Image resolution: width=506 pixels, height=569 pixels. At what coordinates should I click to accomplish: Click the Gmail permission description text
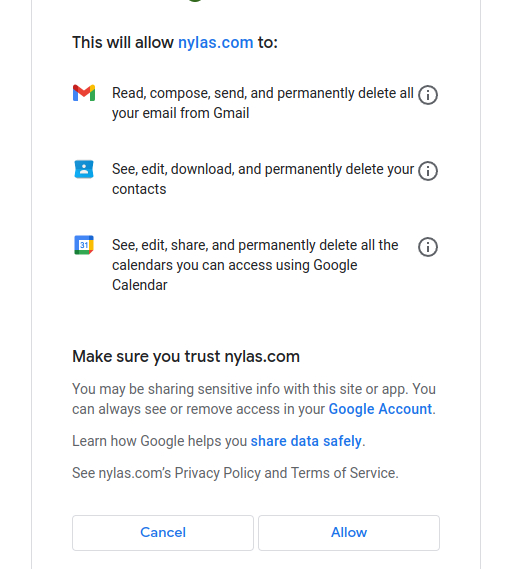(x=262, y=103)
